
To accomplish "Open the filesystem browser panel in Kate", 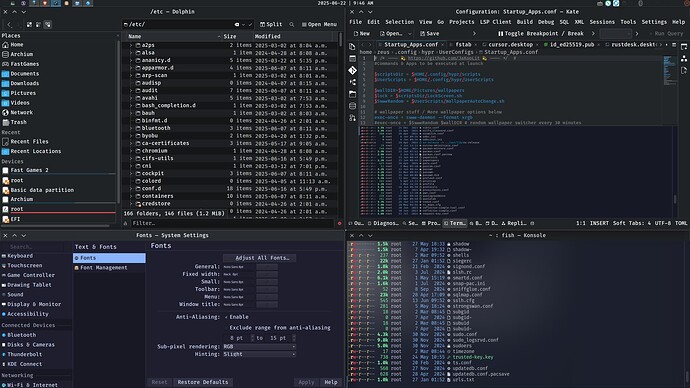I will click(x=352, y=94).
